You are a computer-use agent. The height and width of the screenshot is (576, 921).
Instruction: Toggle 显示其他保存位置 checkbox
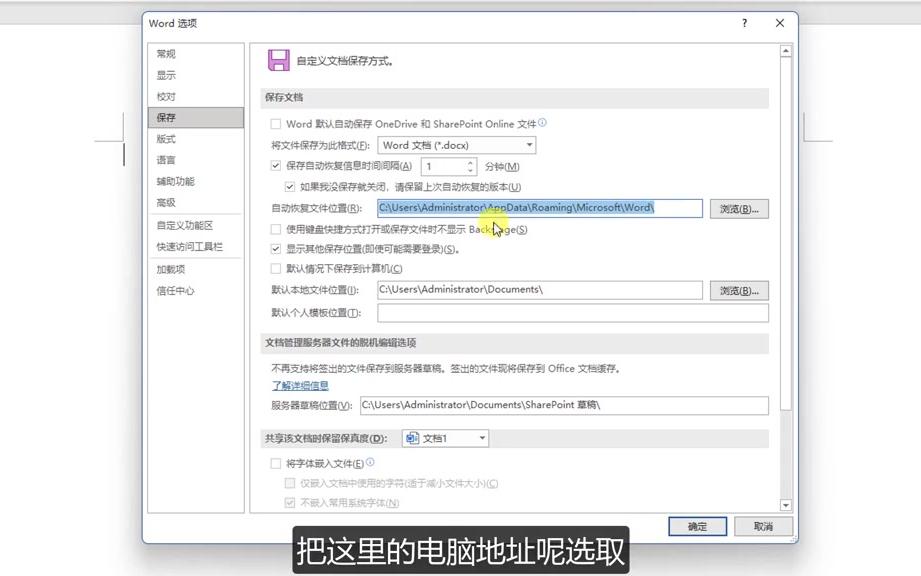[x=275, y=249]
